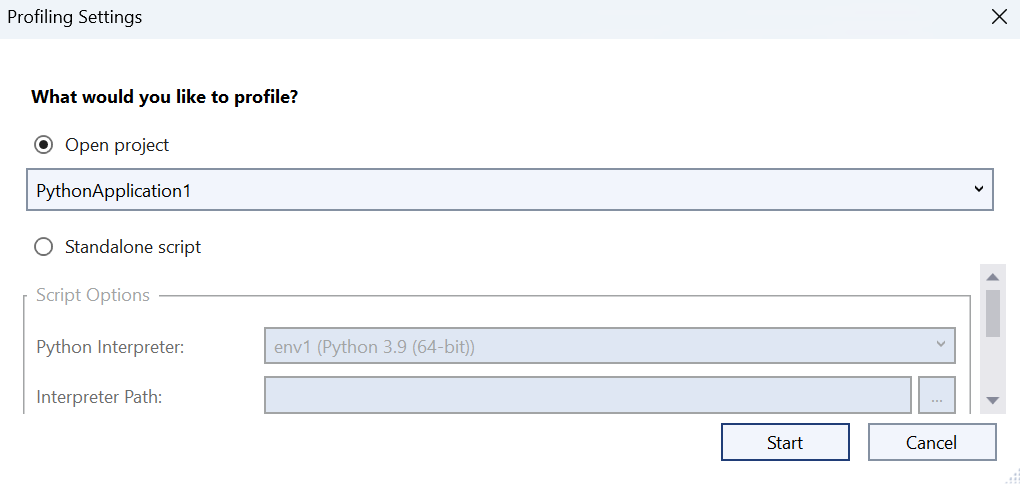The height and width of the screenshot is (484, 1020).
Task: Click the Script Options group header
Action: 93,296
